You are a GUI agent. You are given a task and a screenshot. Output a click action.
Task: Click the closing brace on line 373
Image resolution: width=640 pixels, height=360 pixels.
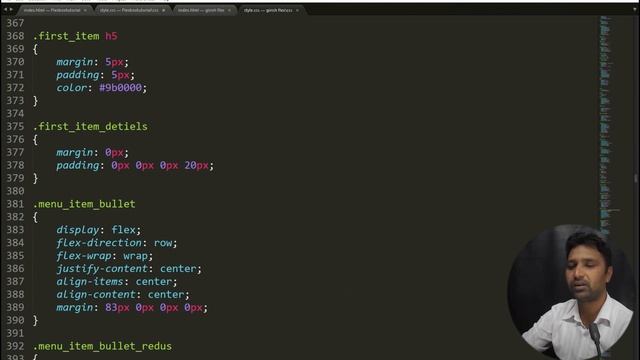point(36,101)
